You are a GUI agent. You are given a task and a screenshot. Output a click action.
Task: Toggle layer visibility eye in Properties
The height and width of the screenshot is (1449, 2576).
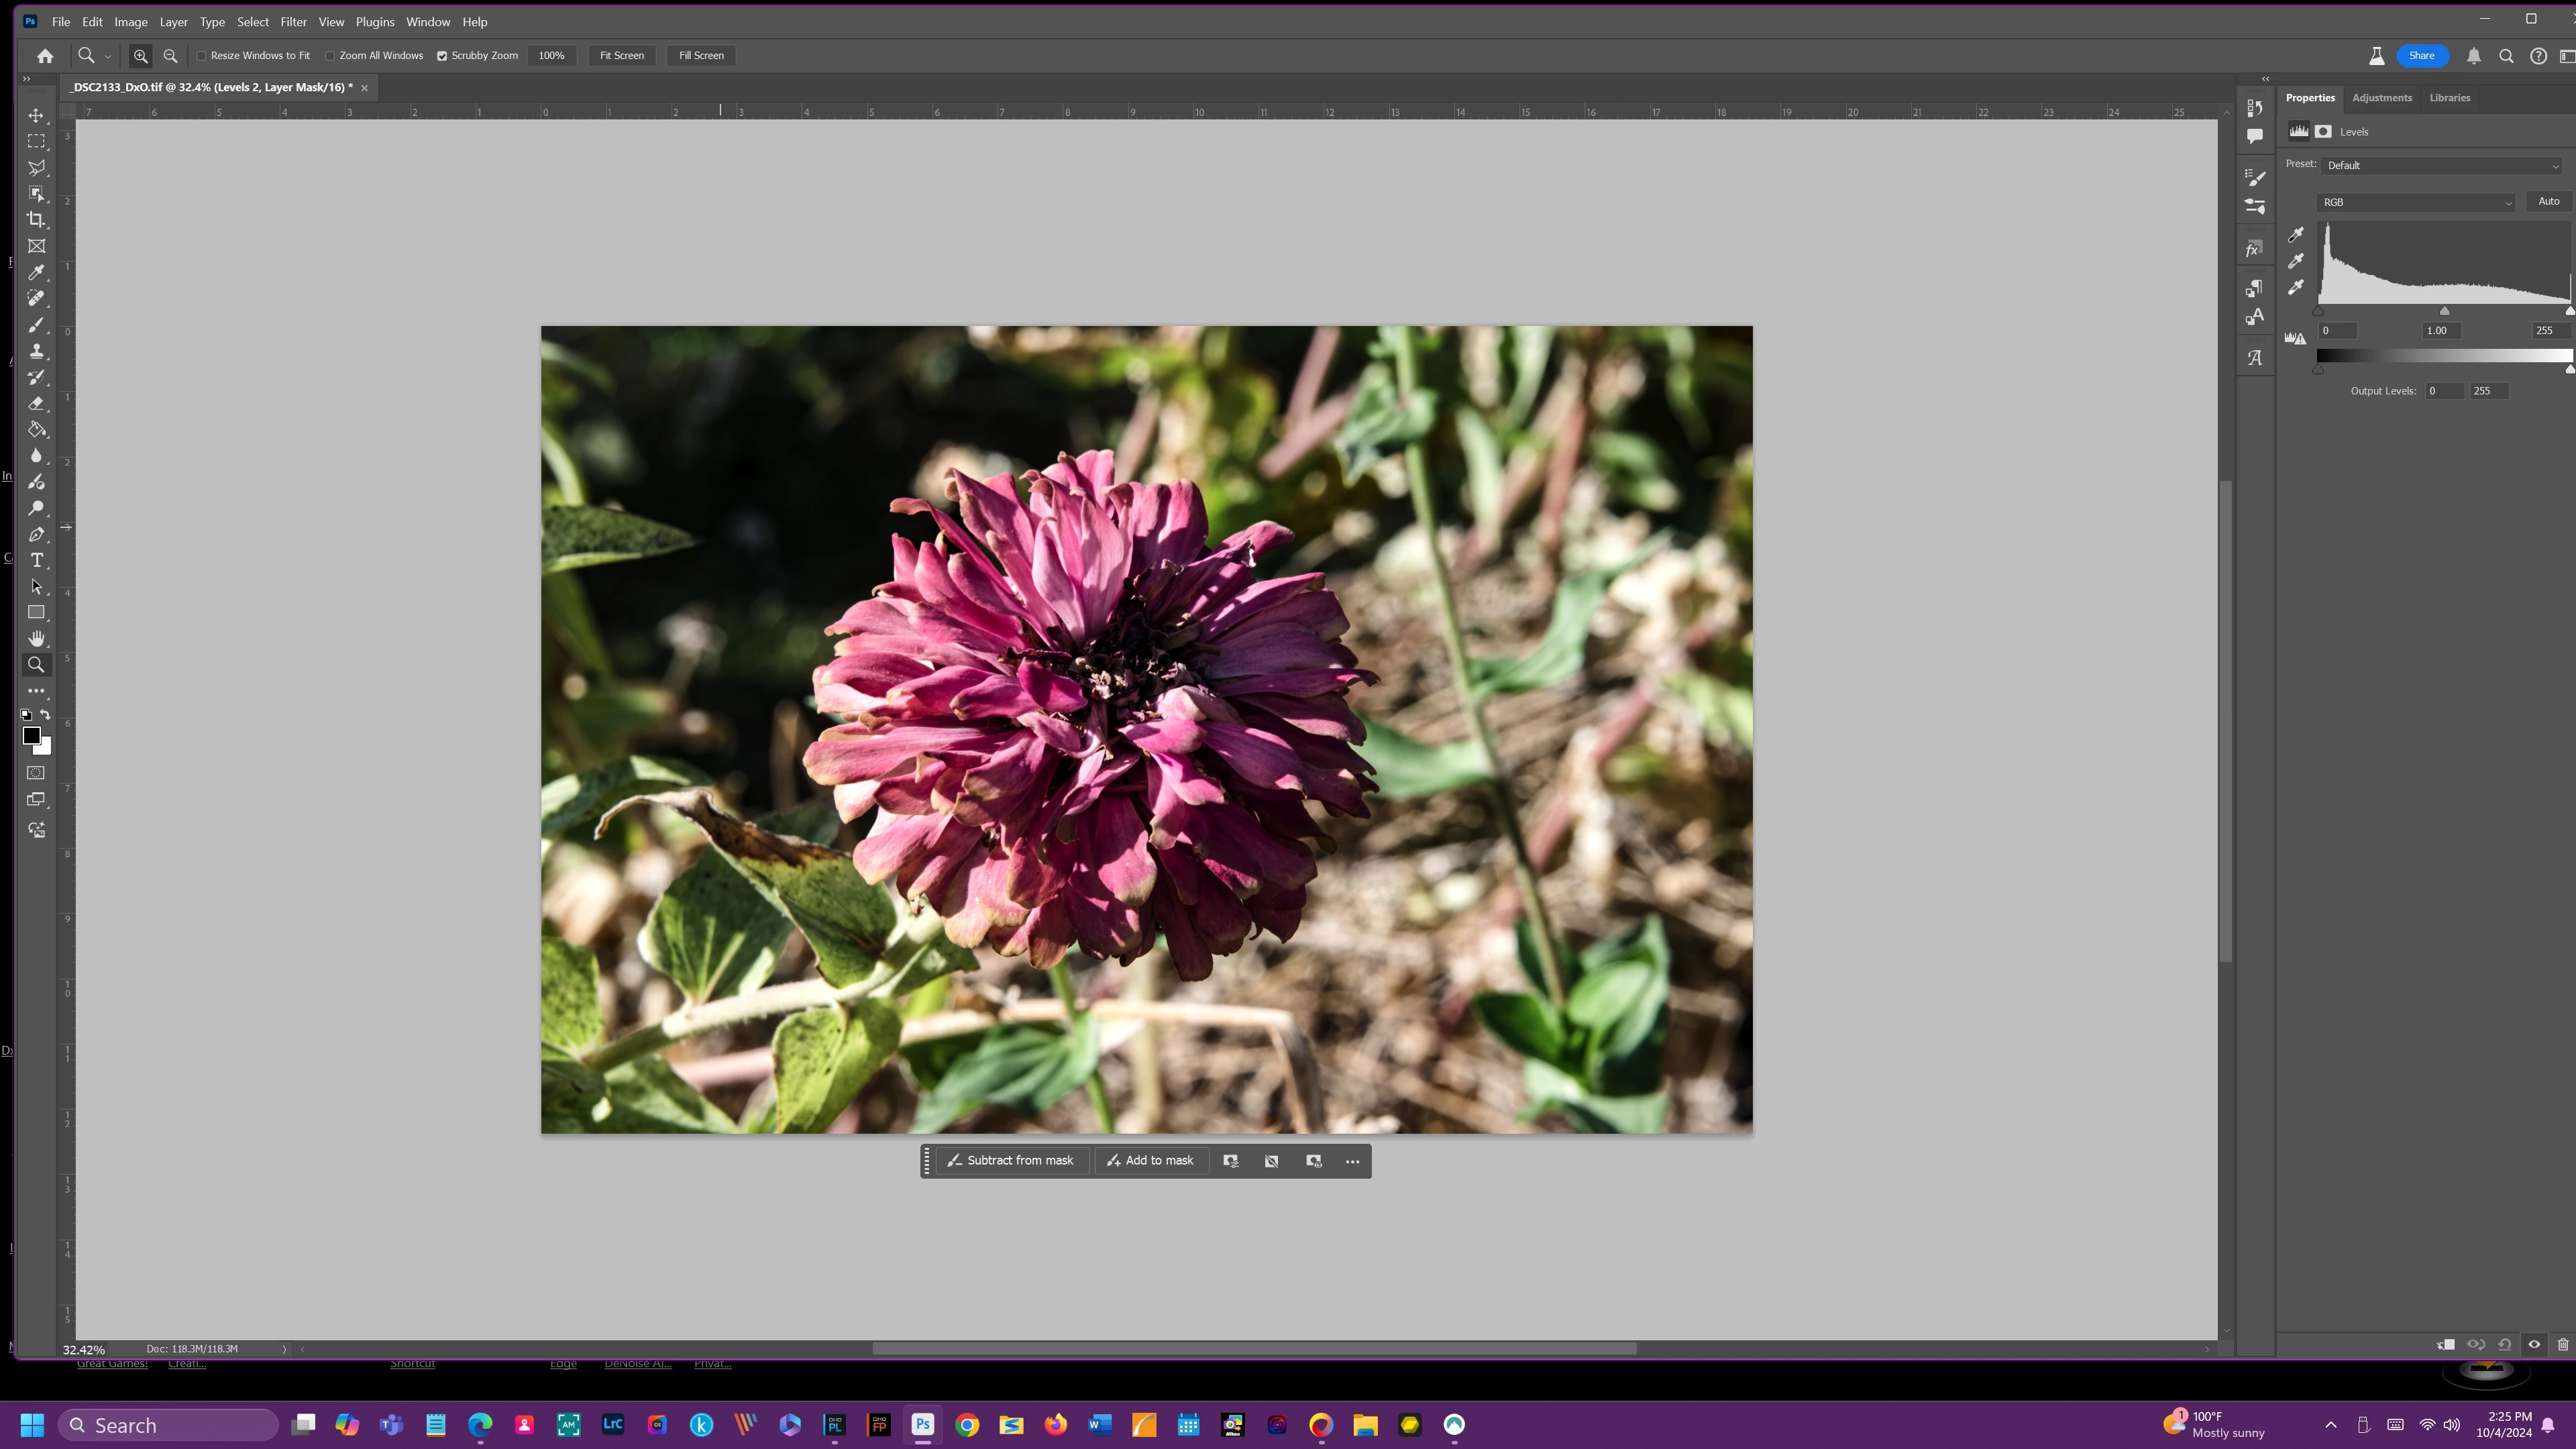[2534, 1344]
